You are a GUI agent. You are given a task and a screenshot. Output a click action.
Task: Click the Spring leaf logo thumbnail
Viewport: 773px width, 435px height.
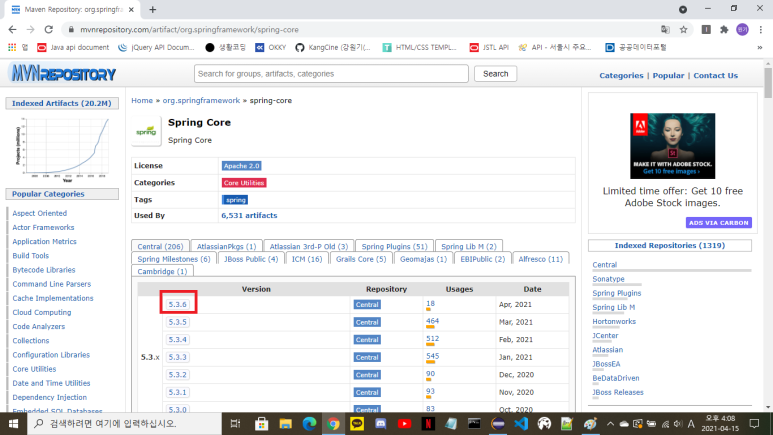click(x=146, y=131)
